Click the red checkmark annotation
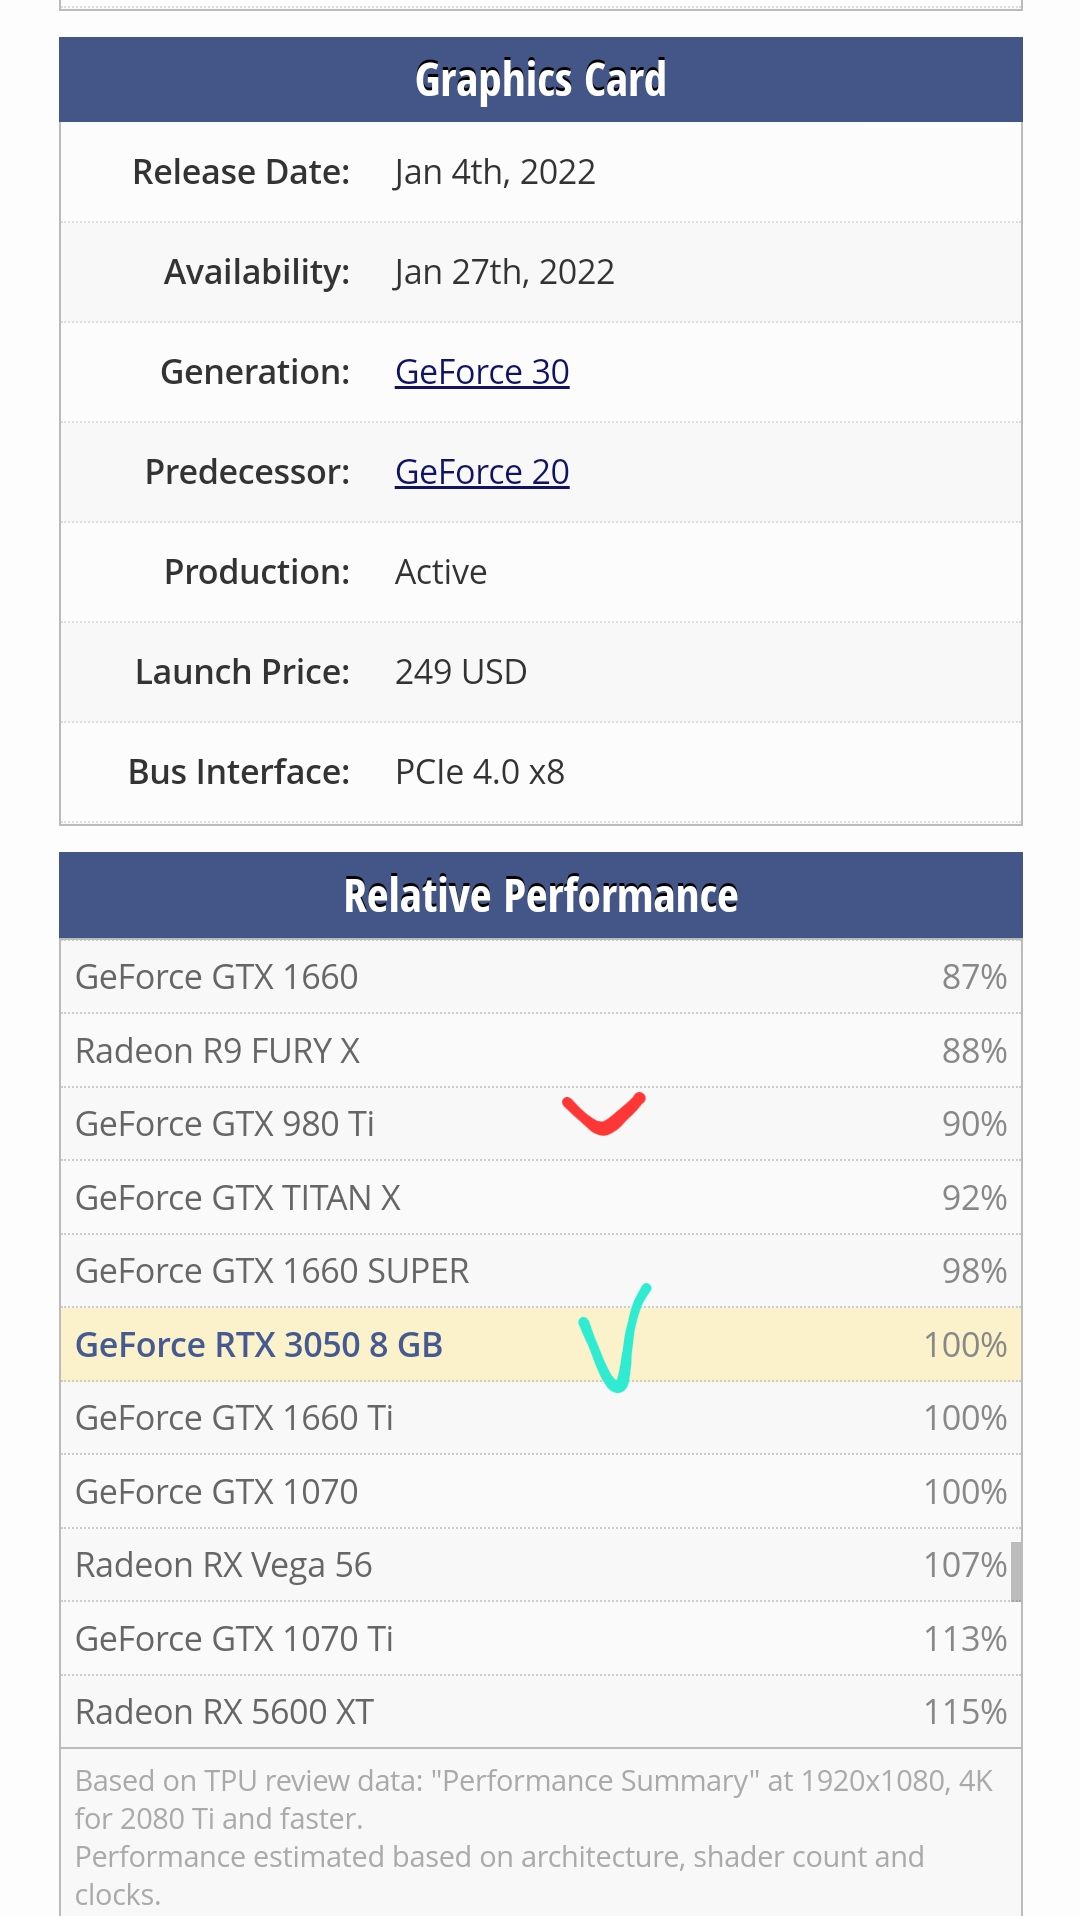The height and width of the screenshot is (1916, 1080). click(603, 1114)
